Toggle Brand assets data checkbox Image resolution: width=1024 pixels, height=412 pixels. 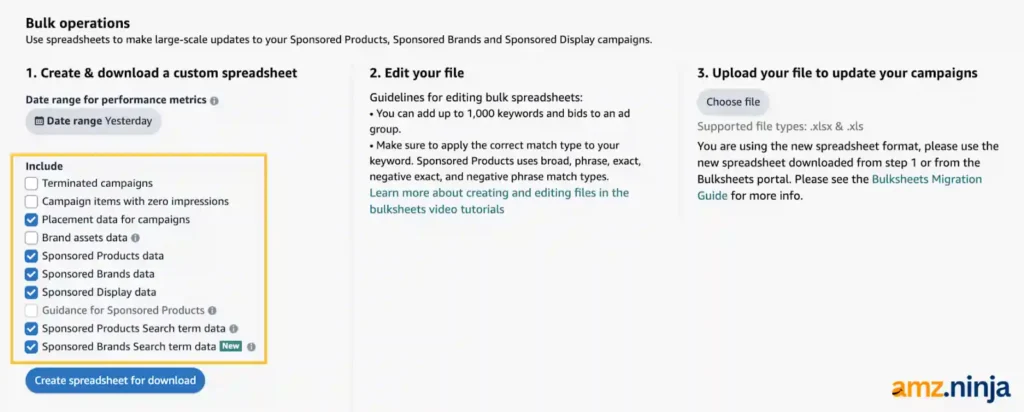coord(32,238)
